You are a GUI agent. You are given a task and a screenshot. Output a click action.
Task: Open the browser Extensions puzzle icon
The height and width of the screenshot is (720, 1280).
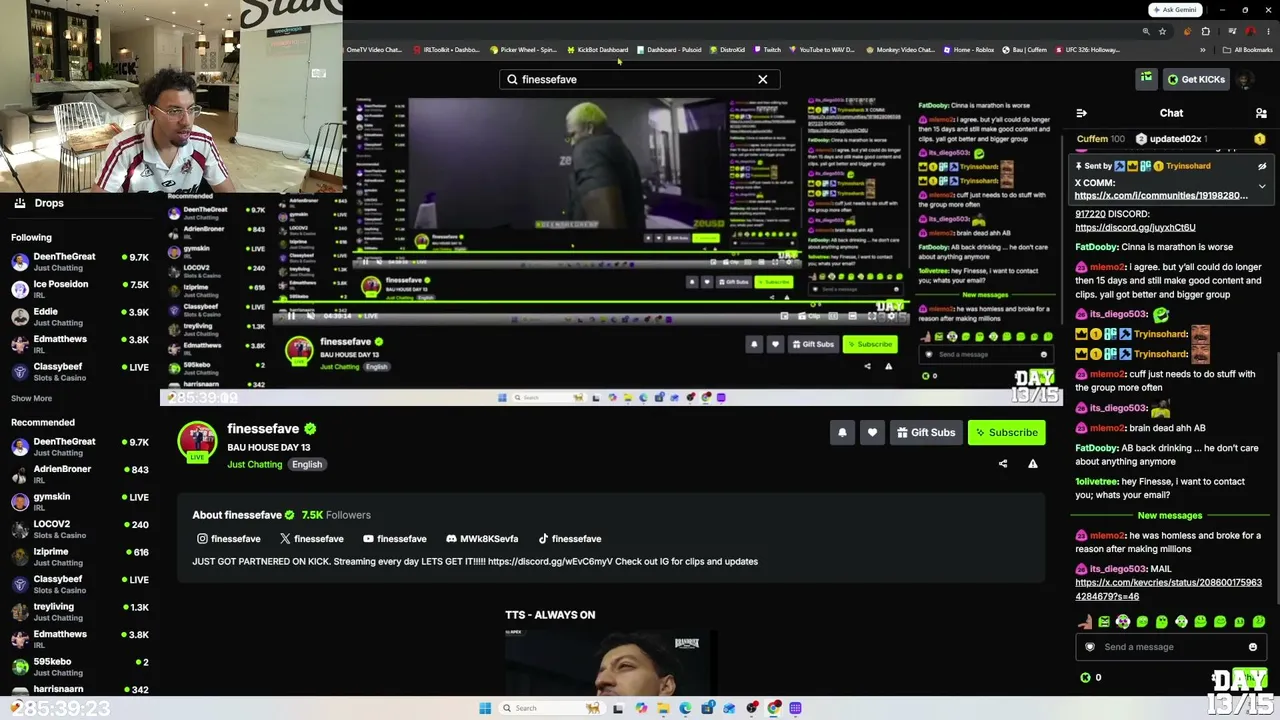tap(1206, 31)
